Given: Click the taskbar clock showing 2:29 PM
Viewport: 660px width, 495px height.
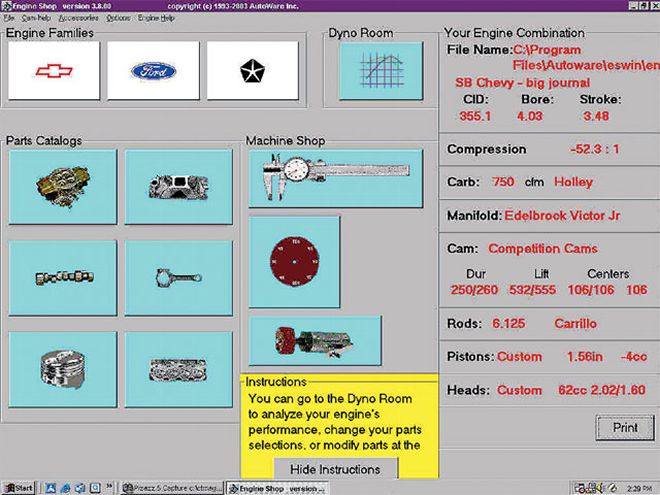Looking at the screenshot, I should [x=639, y=488].
